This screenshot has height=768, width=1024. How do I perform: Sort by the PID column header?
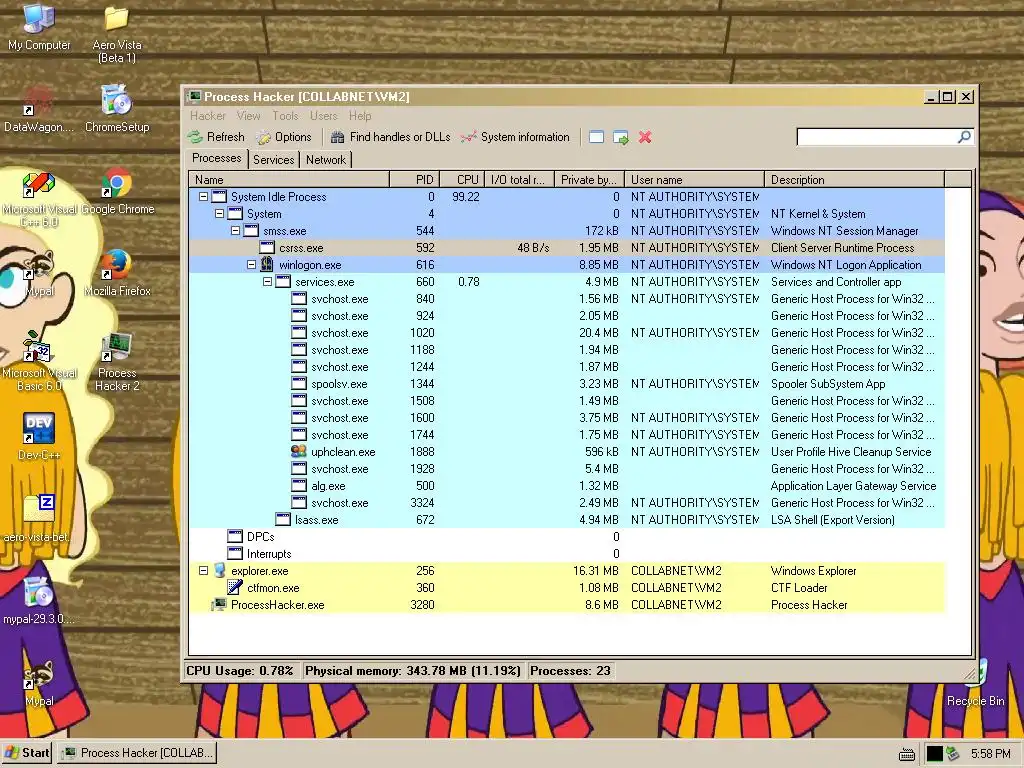[x=415, y=180]
